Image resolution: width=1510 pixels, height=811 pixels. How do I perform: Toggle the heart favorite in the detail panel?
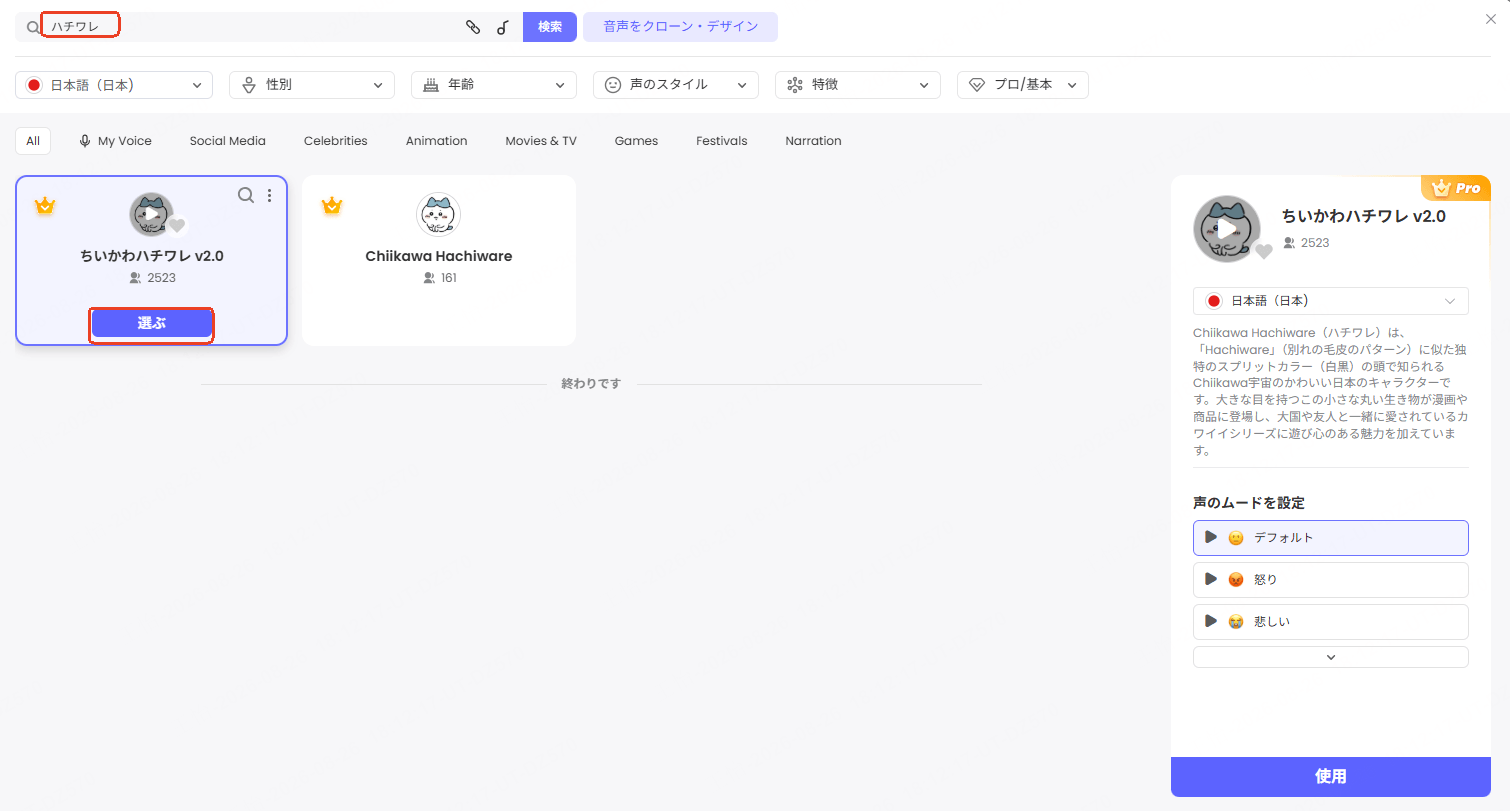click(1264, 251)
